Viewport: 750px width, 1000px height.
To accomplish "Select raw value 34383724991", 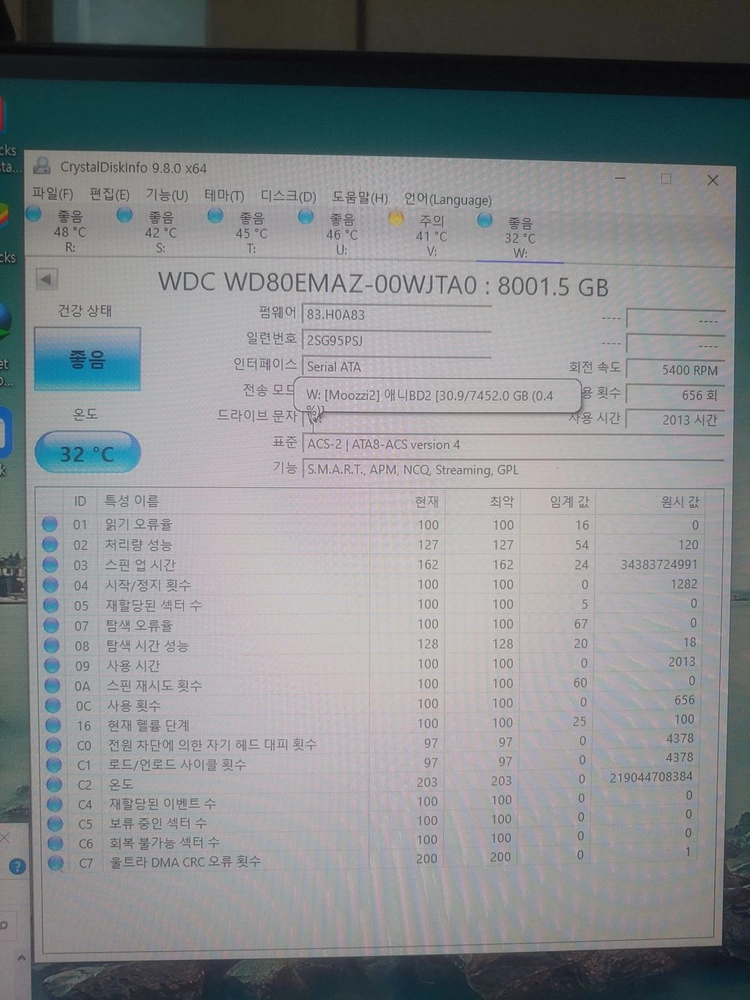I will pos(659,564).
